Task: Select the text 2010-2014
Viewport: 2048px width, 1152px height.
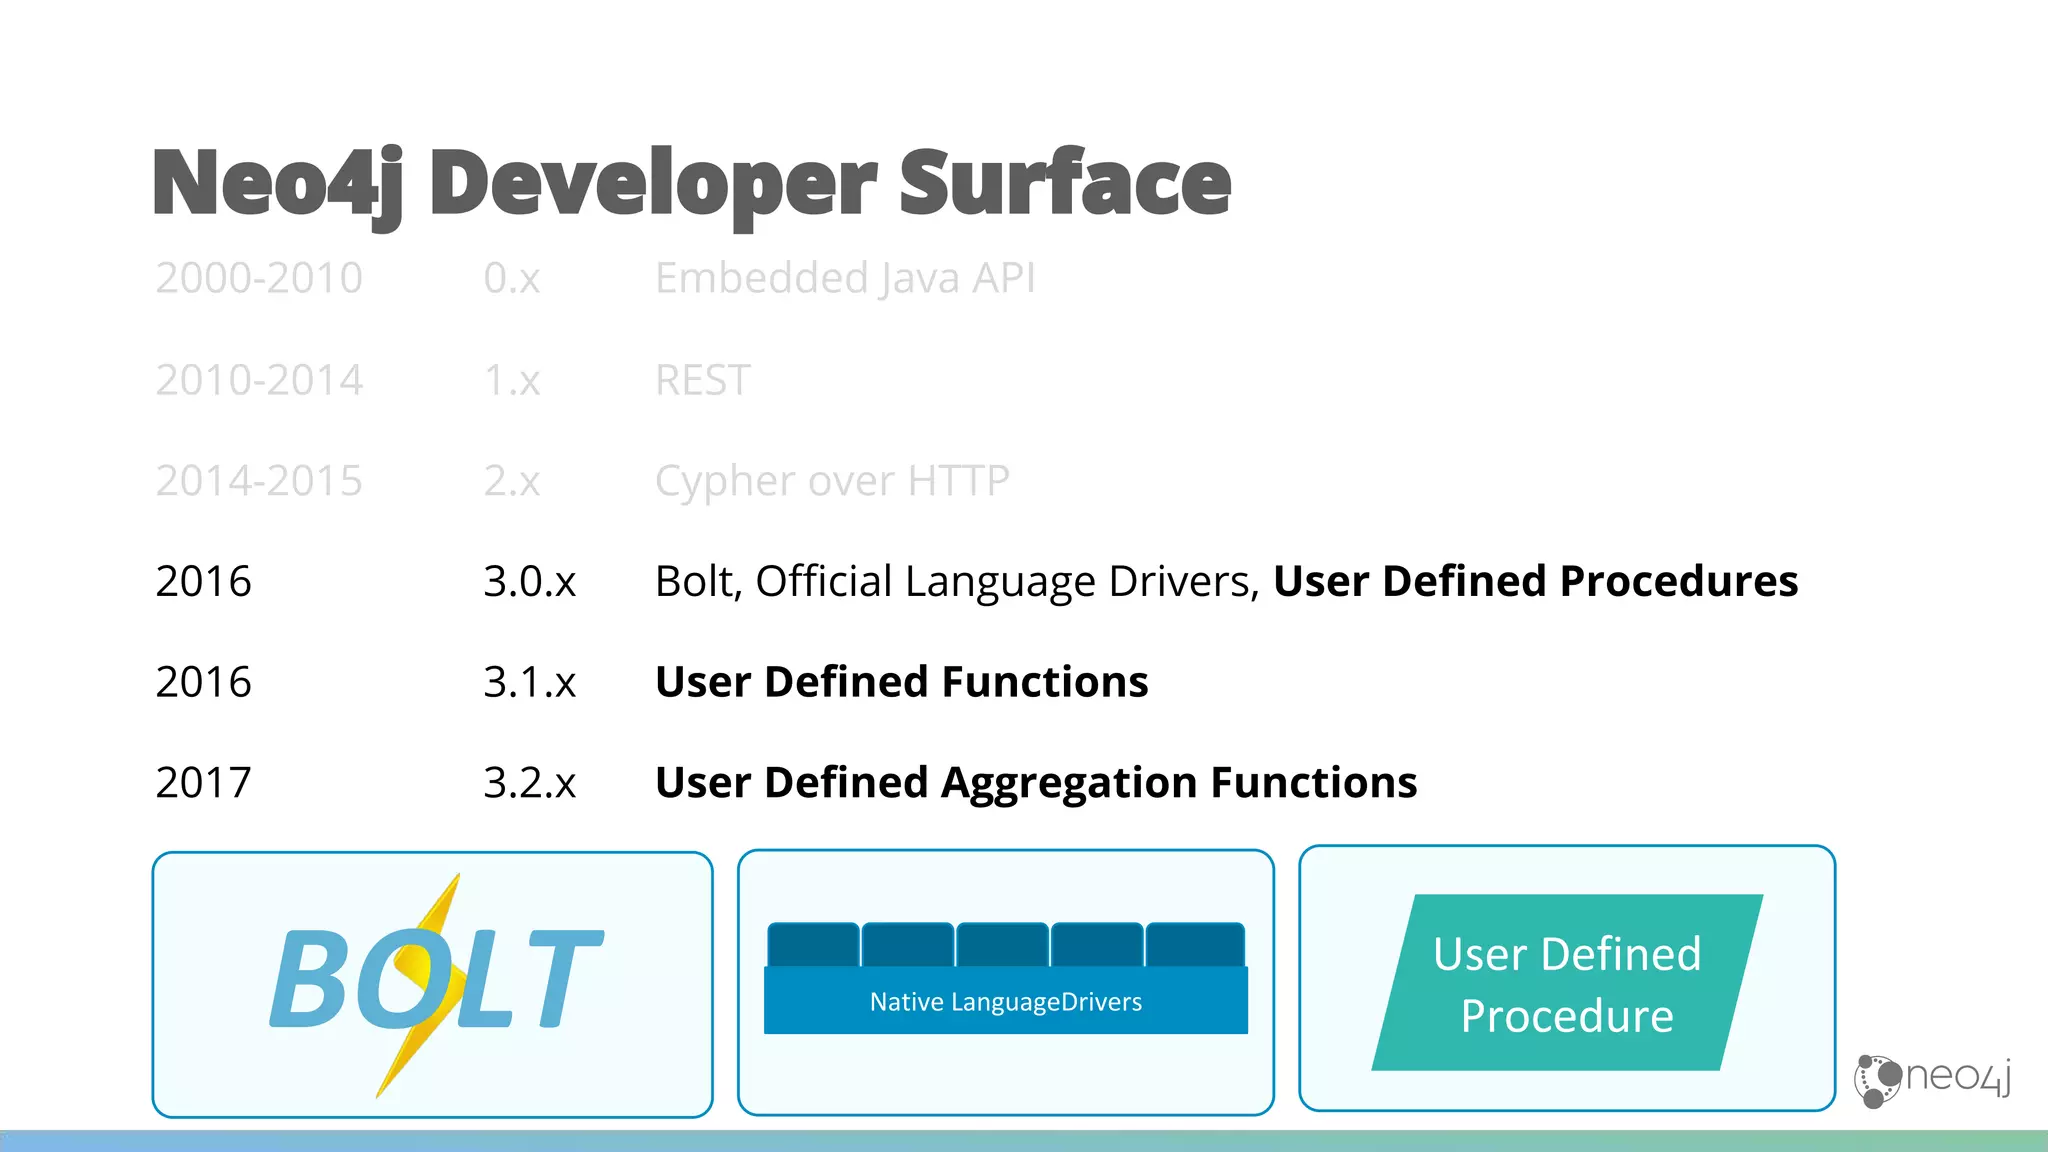Action: [x=259, y=380]
